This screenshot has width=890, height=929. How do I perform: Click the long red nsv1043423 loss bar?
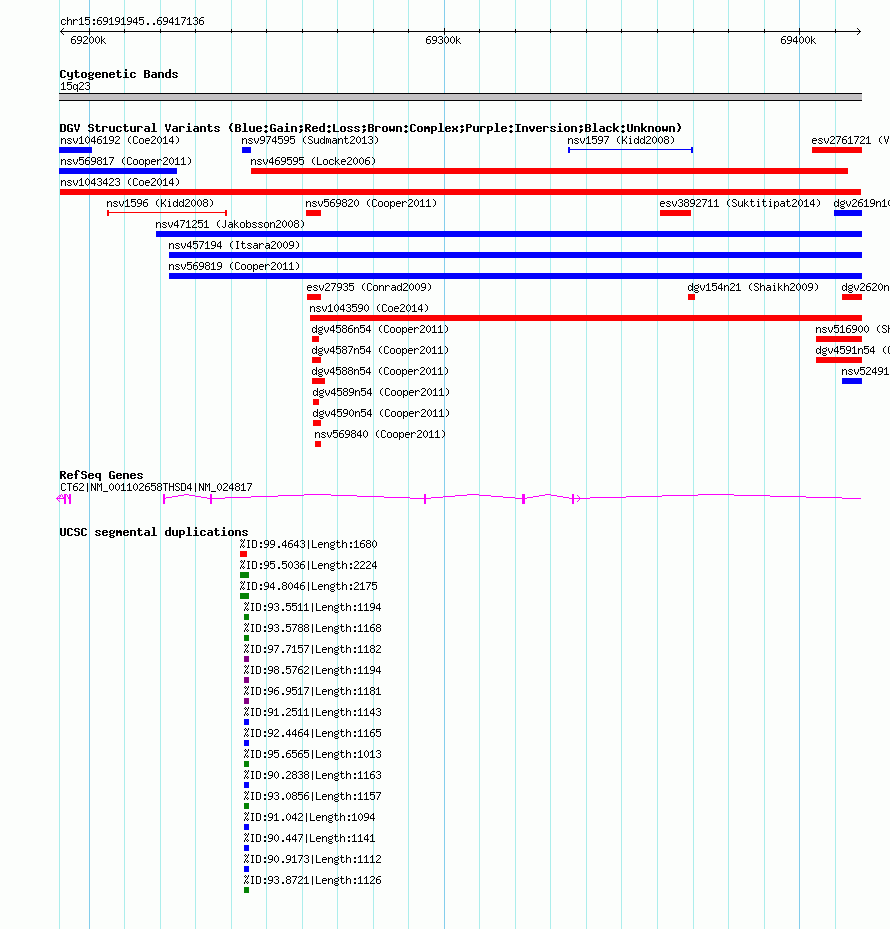point(460,192)
